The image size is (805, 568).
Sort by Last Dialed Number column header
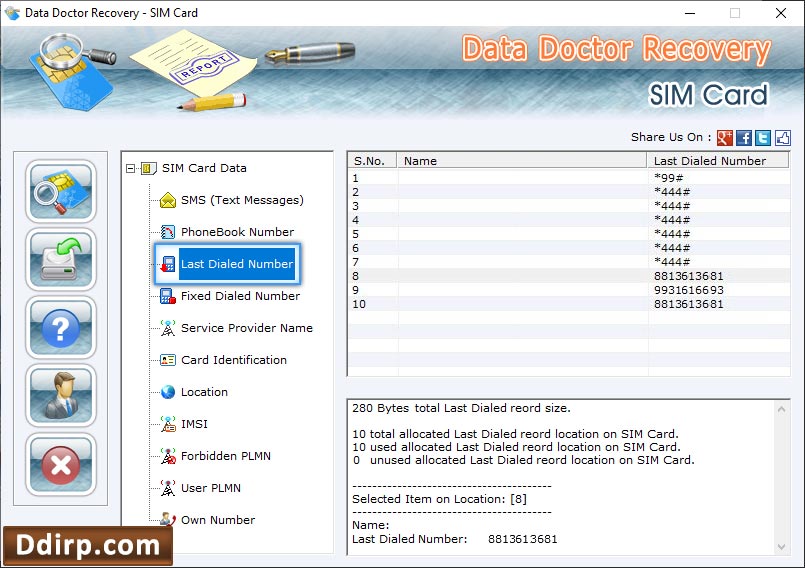(718, 161)
